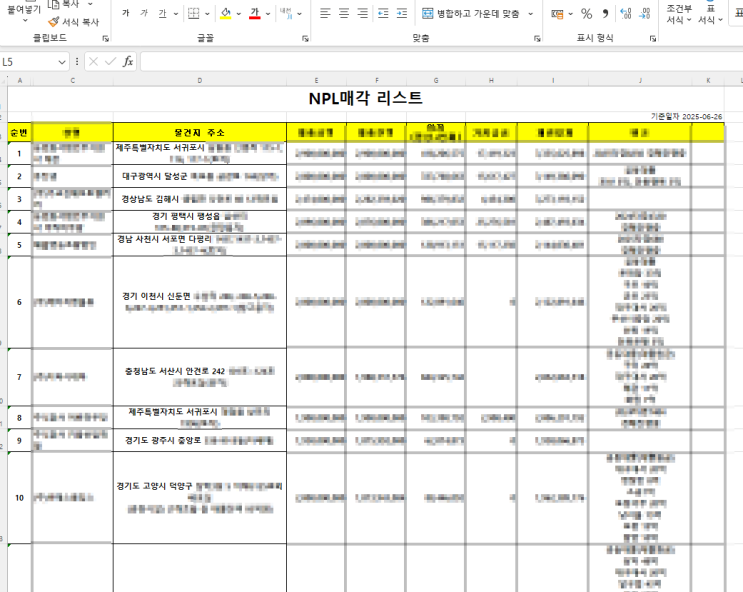Launch the 글꼴 settings dialog launcher
743x592 pixels.
[305, 38]
